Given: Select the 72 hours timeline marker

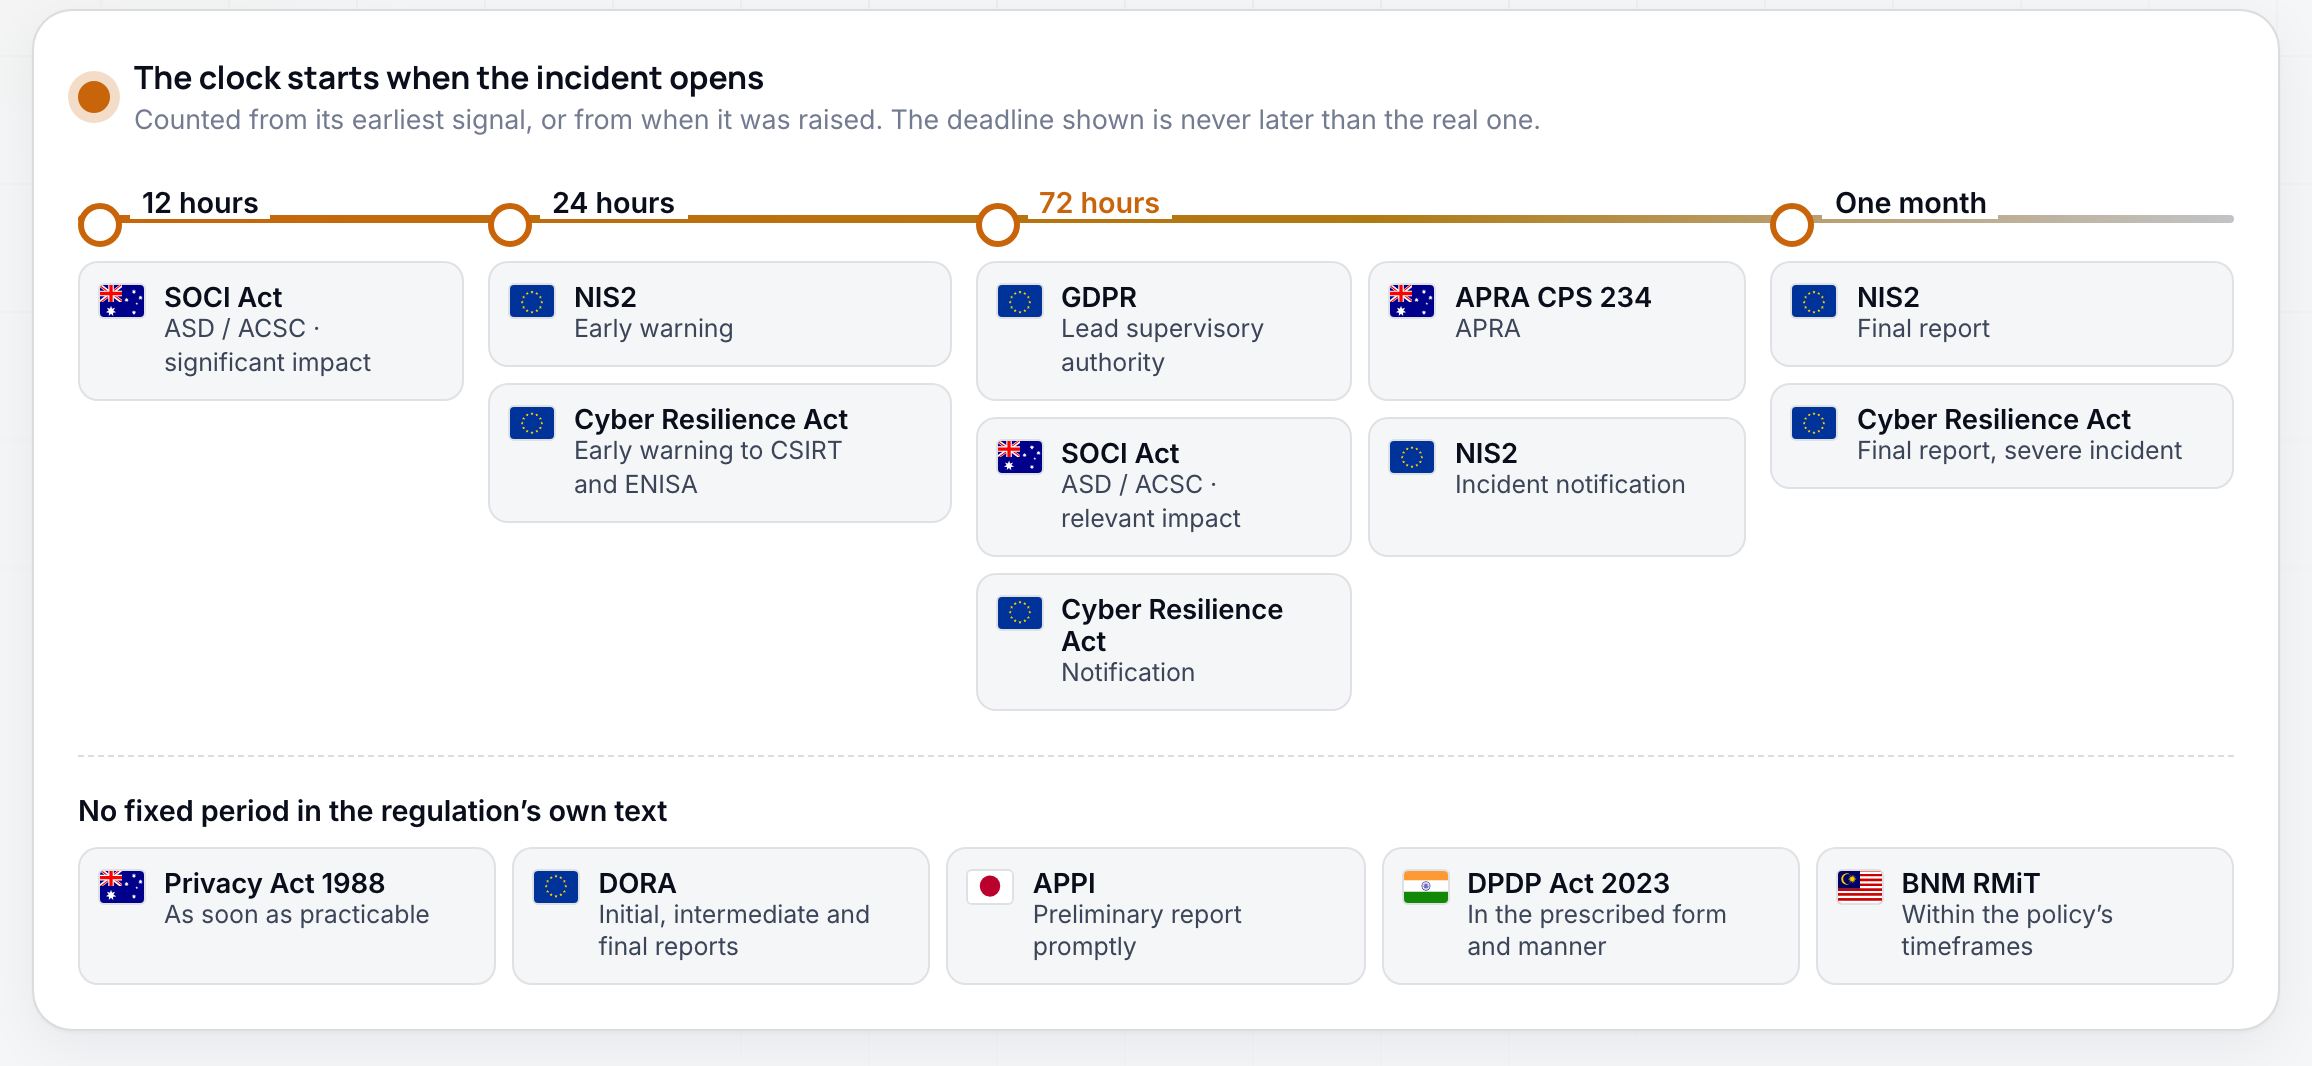Looking at the screenshot, I should (x=998, y=225).
